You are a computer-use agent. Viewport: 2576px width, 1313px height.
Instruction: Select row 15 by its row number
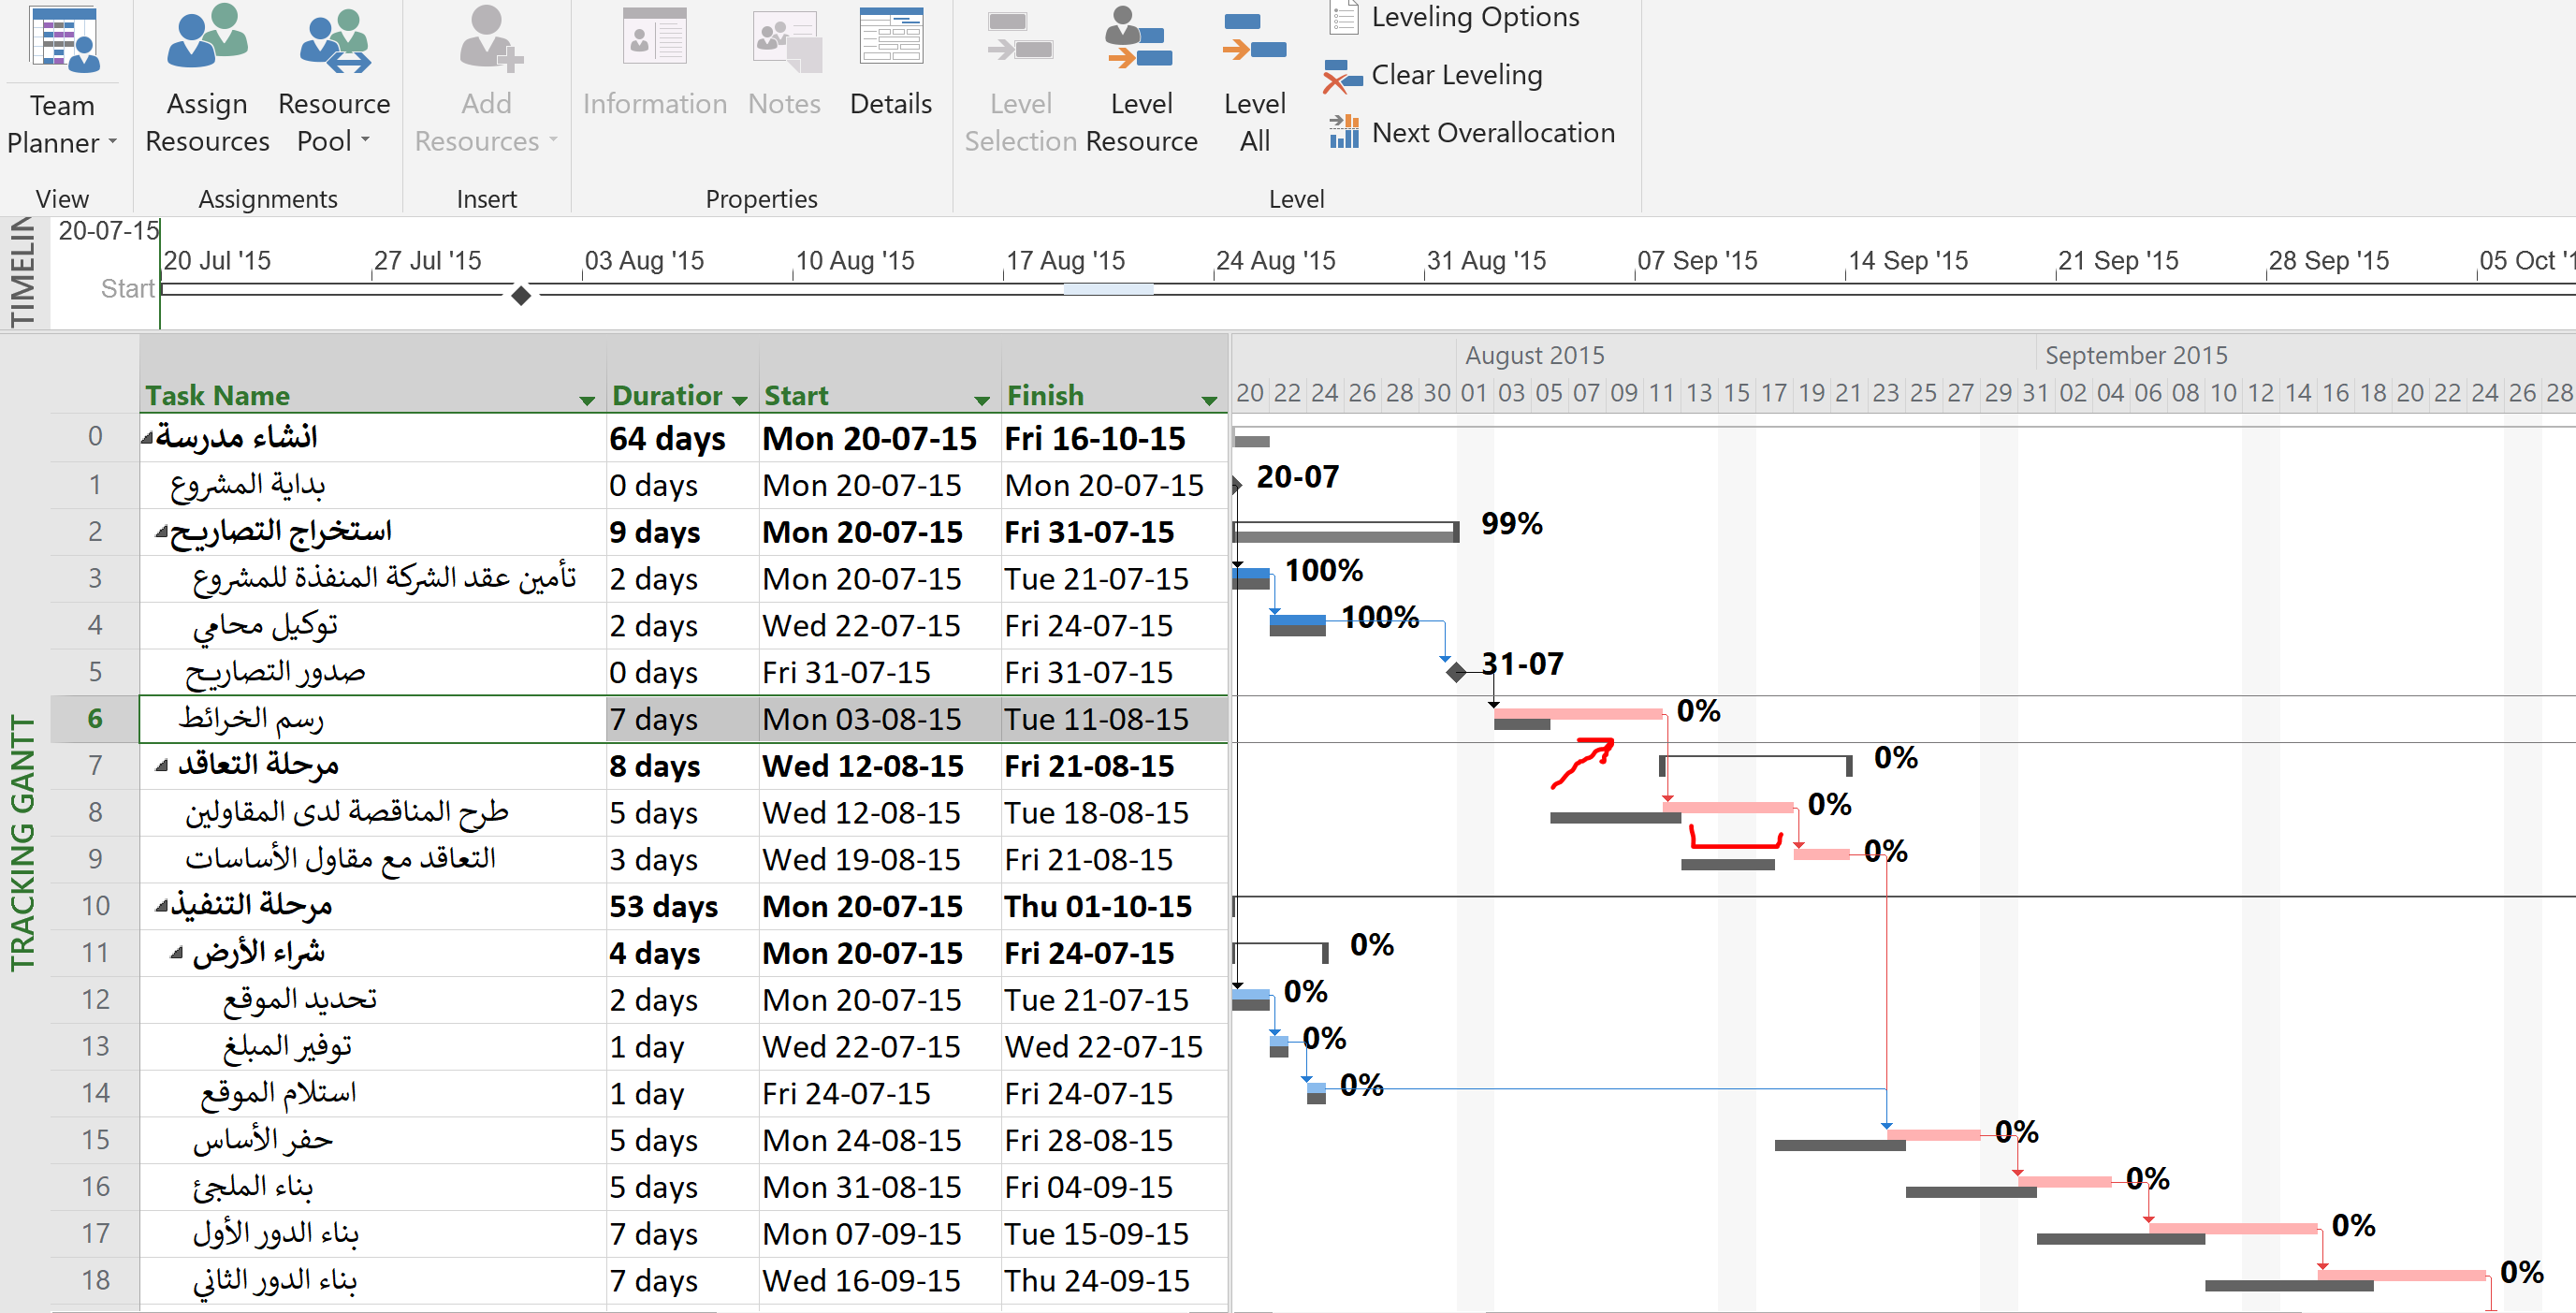(x=95, y=1140)
